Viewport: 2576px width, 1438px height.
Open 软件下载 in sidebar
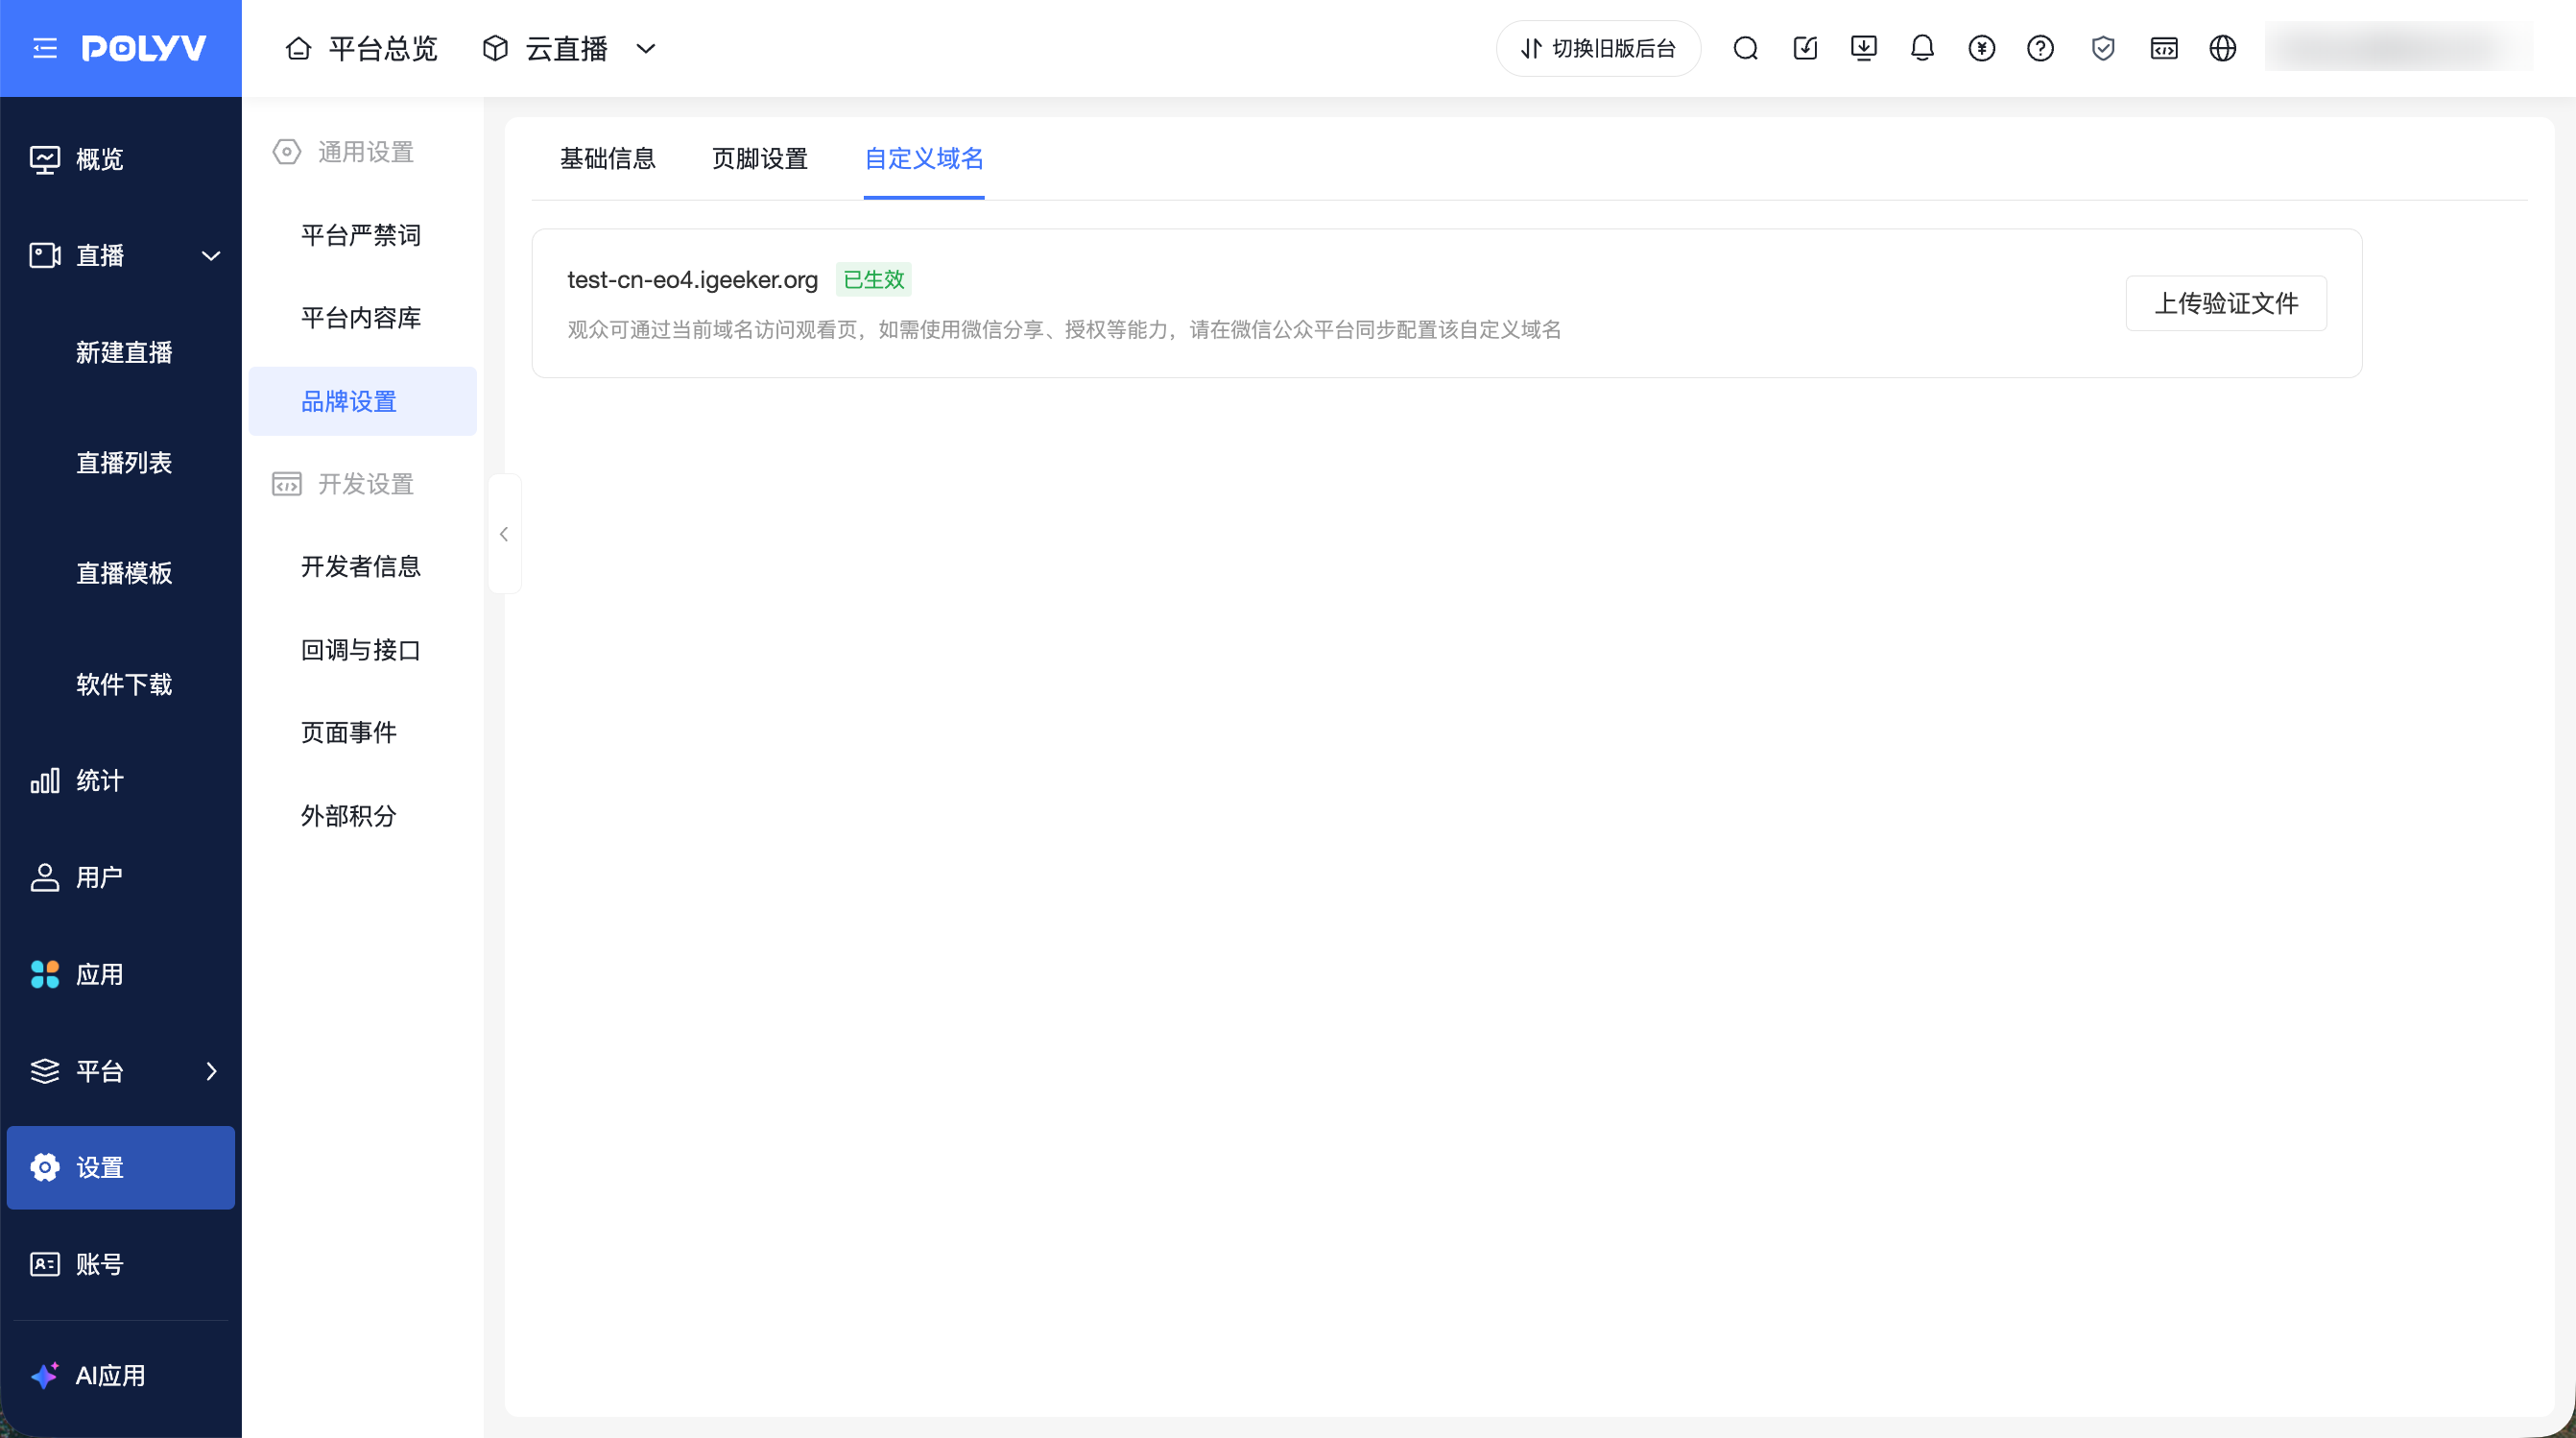point(124,685)
